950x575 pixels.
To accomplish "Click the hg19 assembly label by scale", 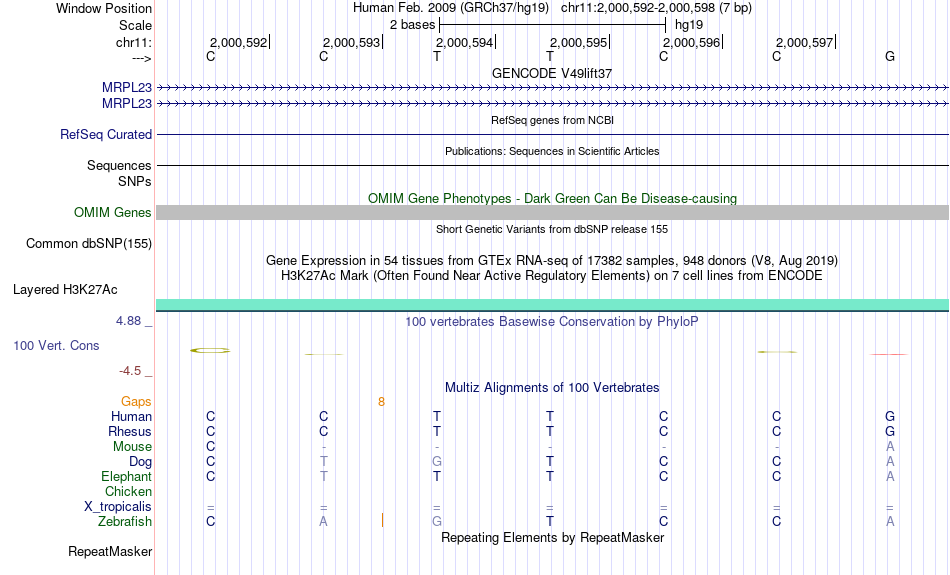I will pyautogui.click(x=689, y=25).
